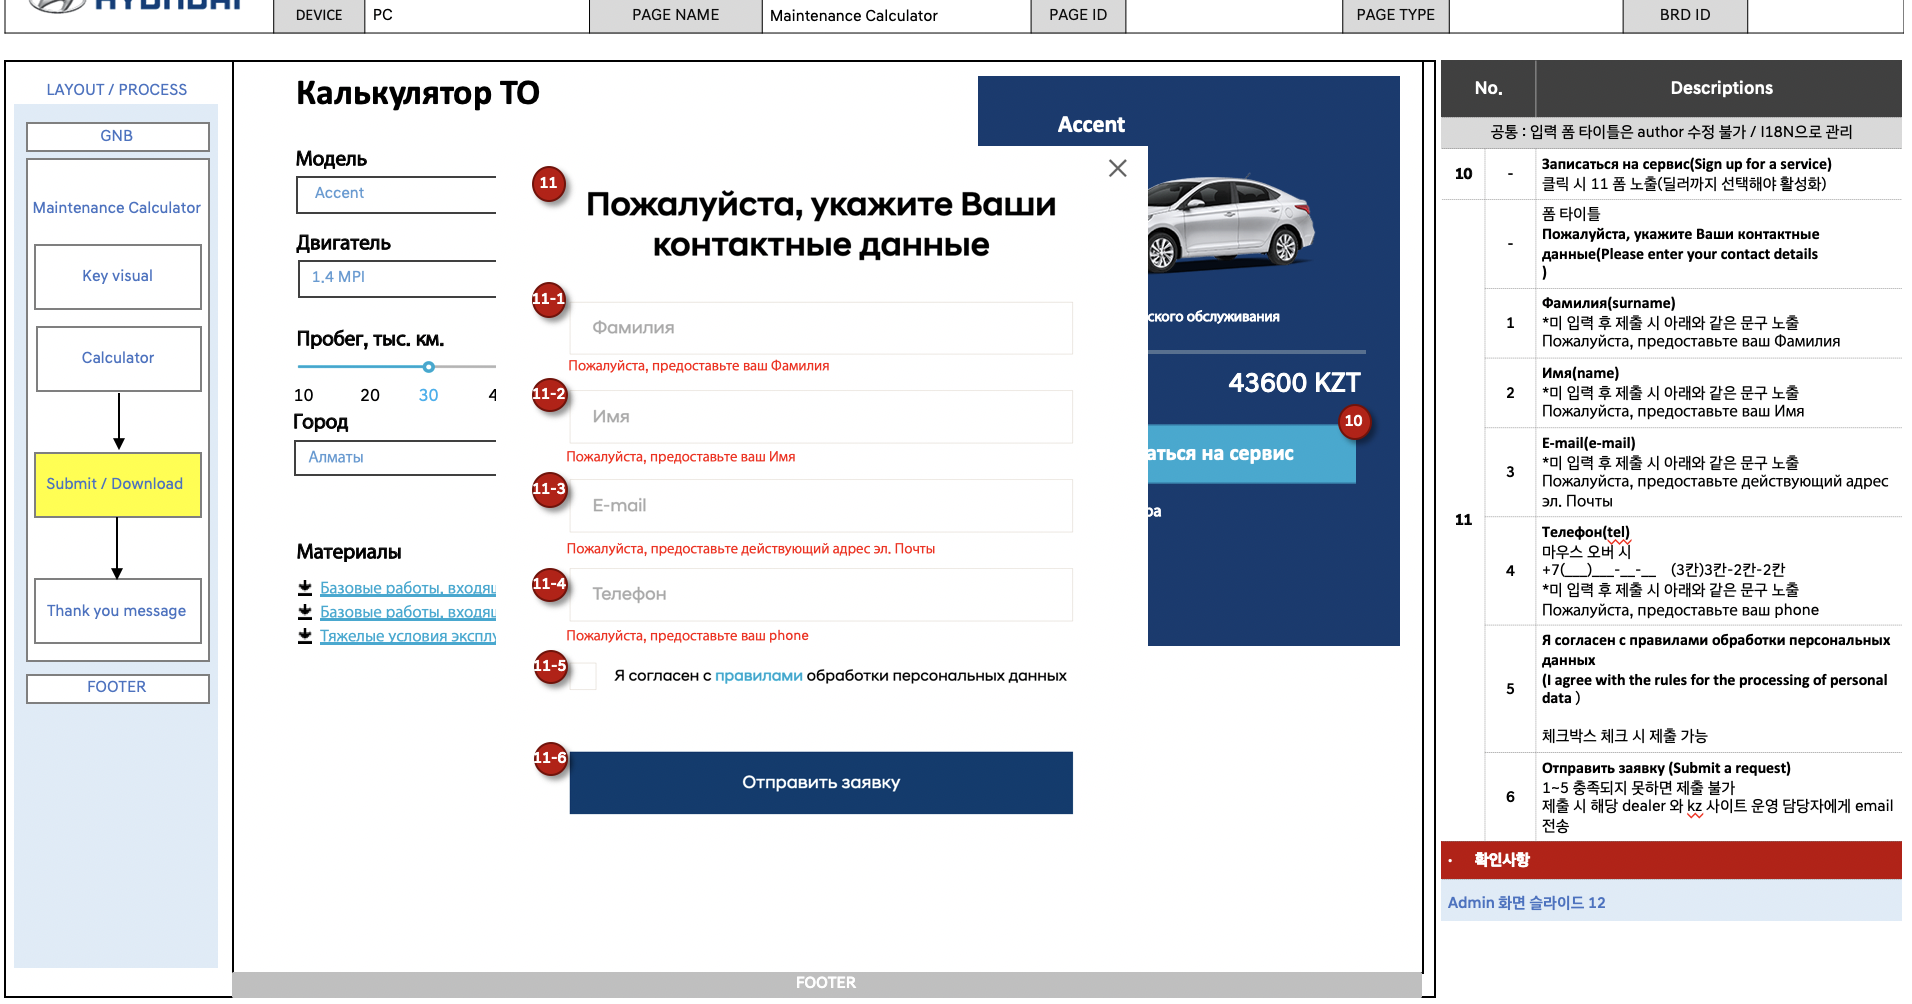Focus the Фамилия input field

(x=820, y=328)
